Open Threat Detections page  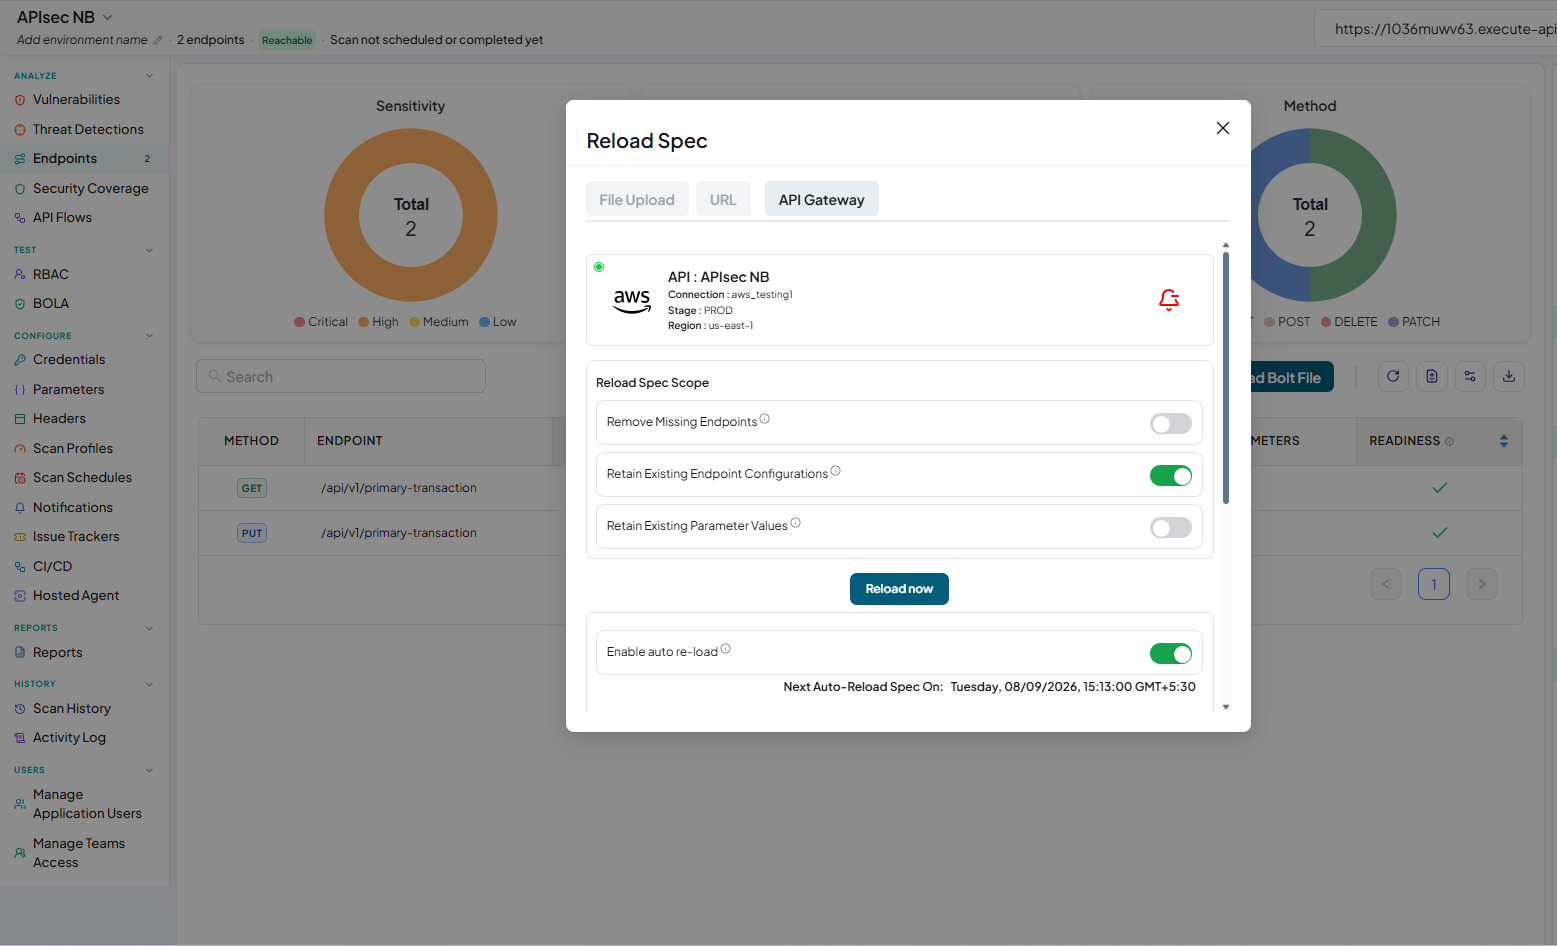click(x=88, y=130)
